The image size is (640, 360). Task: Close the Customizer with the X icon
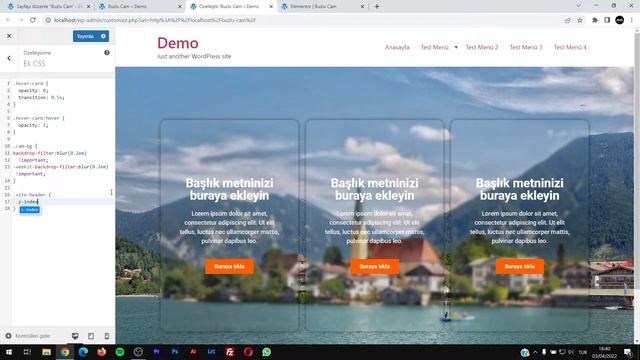(9, 36)
